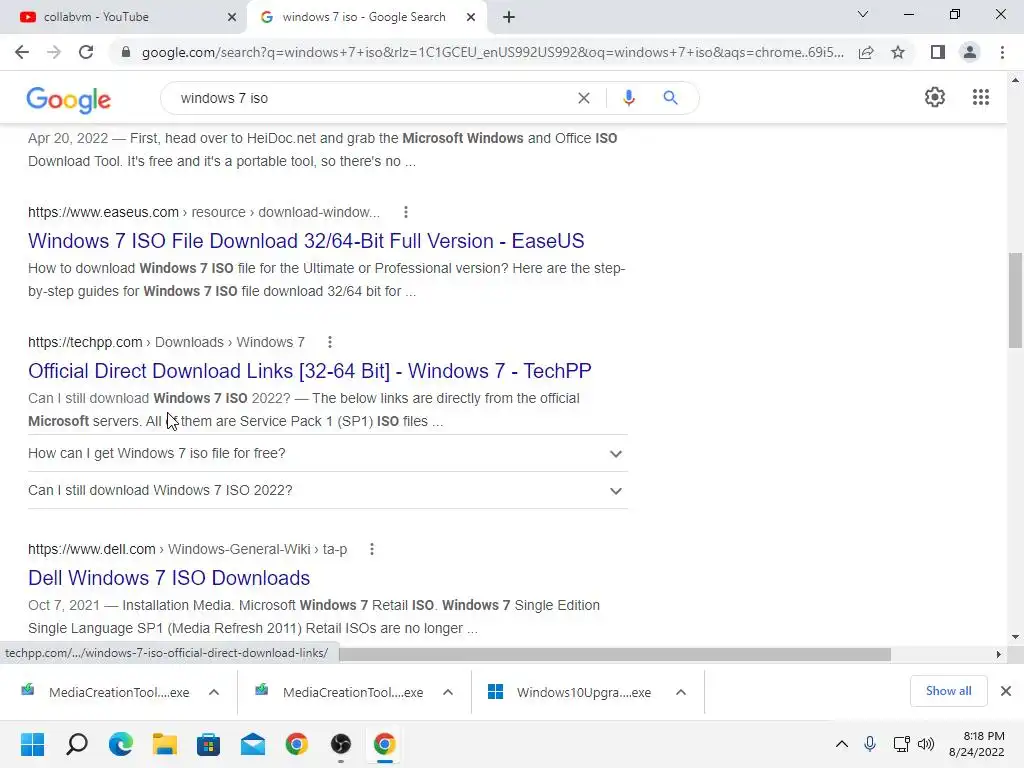1024x768 pixels.
Task: Expand 'How can I get Windows 7 iso file for free?'
Action: click(x=327, y=453)
